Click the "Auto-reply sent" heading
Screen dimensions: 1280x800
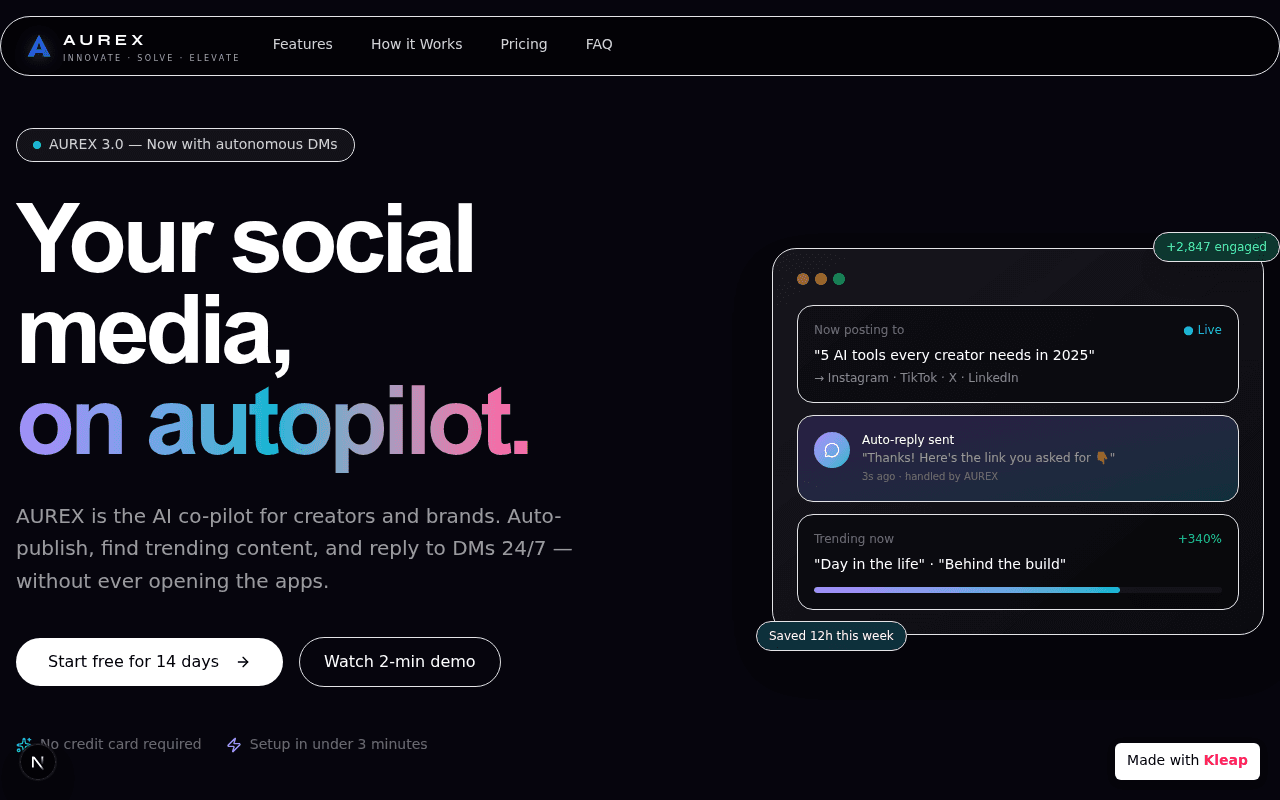click(x=908, y=440)
